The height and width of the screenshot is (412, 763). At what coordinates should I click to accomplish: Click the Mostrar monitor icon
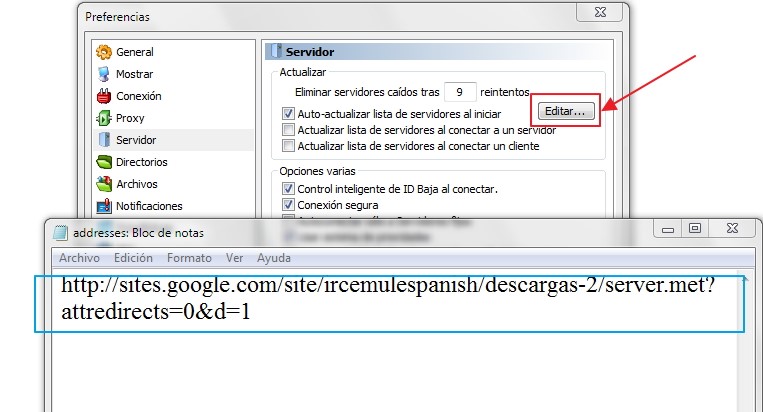pyautogui.click(x=104, y=74)
